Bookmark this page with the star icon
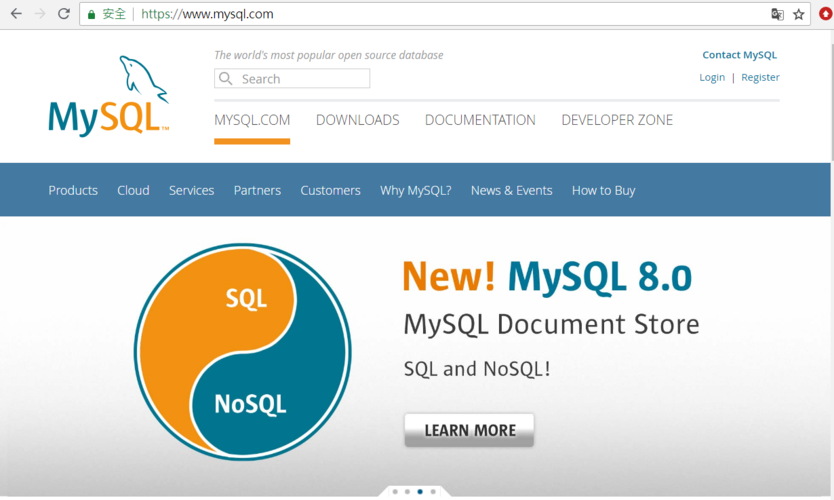Image resolution: width=834 pixels, height=500 pixels. click(x=798, y=14)
